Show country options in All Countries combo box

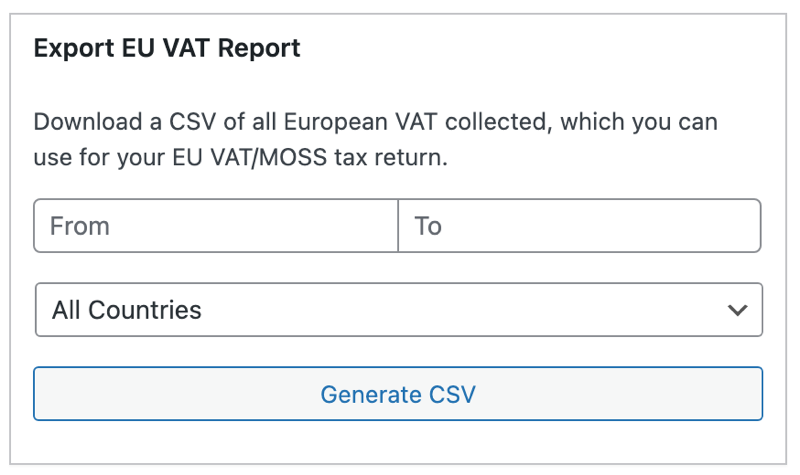[x=398, y=310]
